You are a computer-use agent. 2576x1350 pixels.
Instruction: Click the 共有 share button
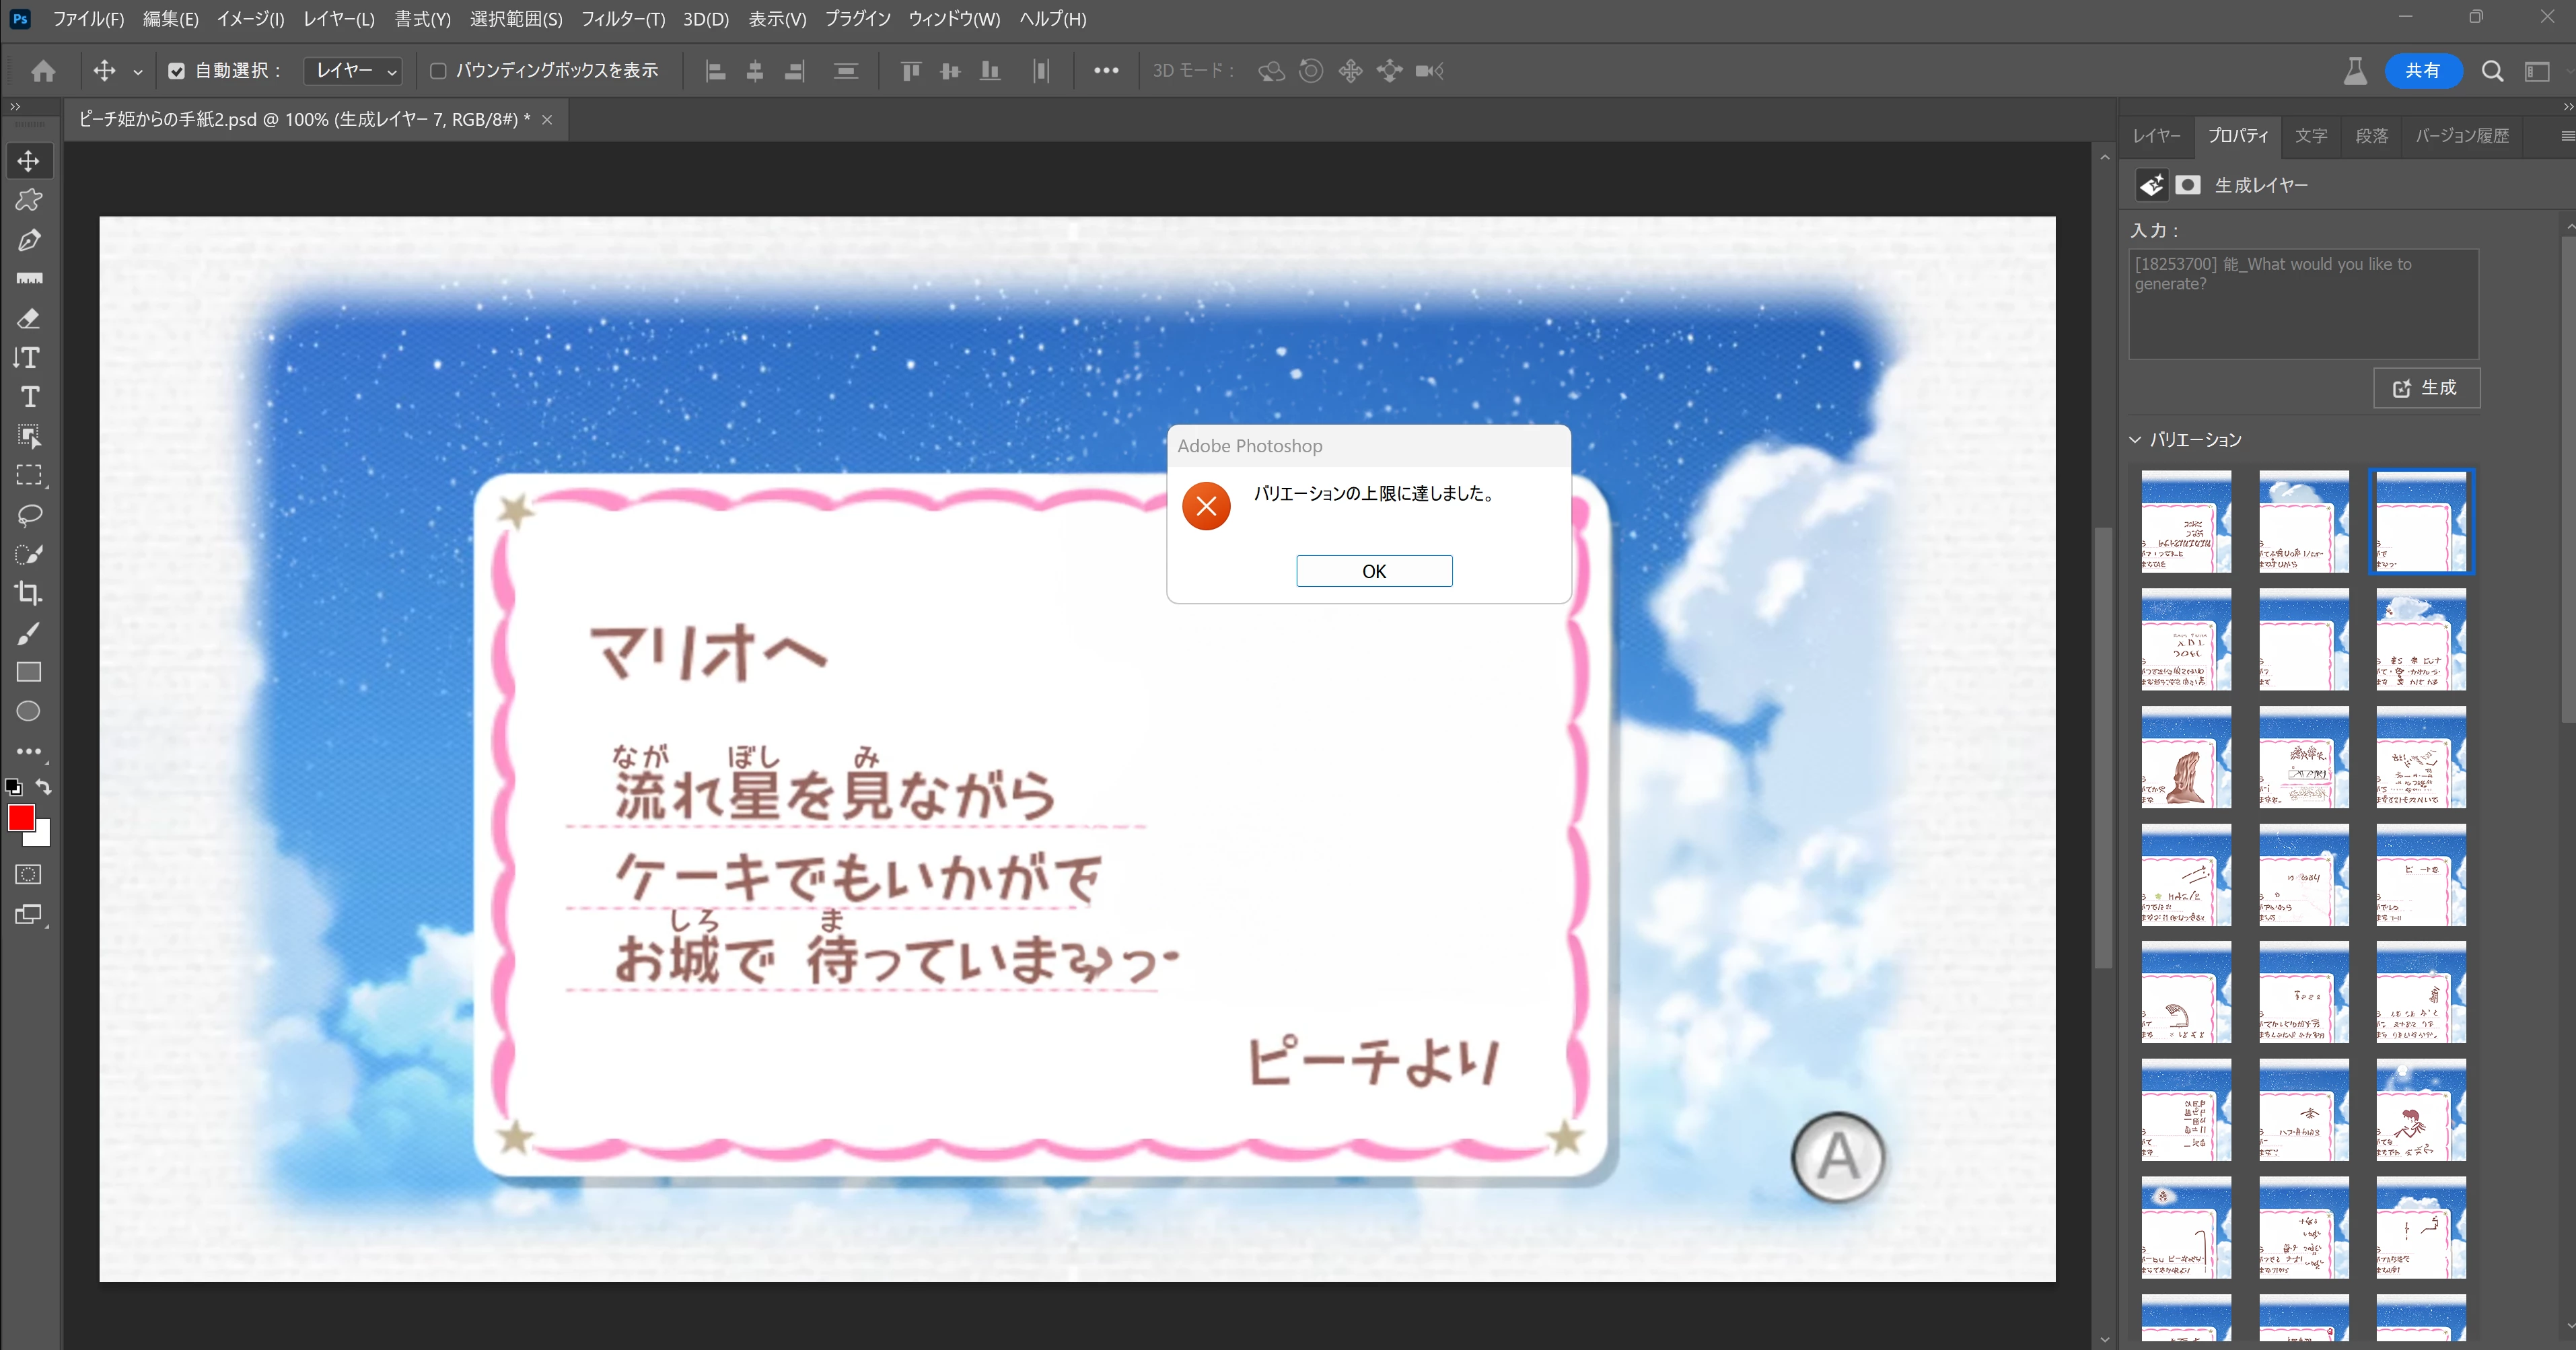2422,71
